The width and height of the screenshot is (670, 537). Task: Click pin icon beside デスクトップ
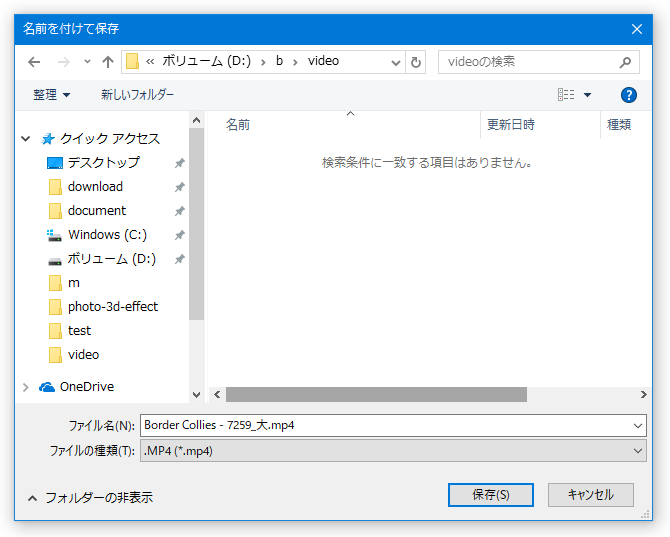[x=179, y=163]
